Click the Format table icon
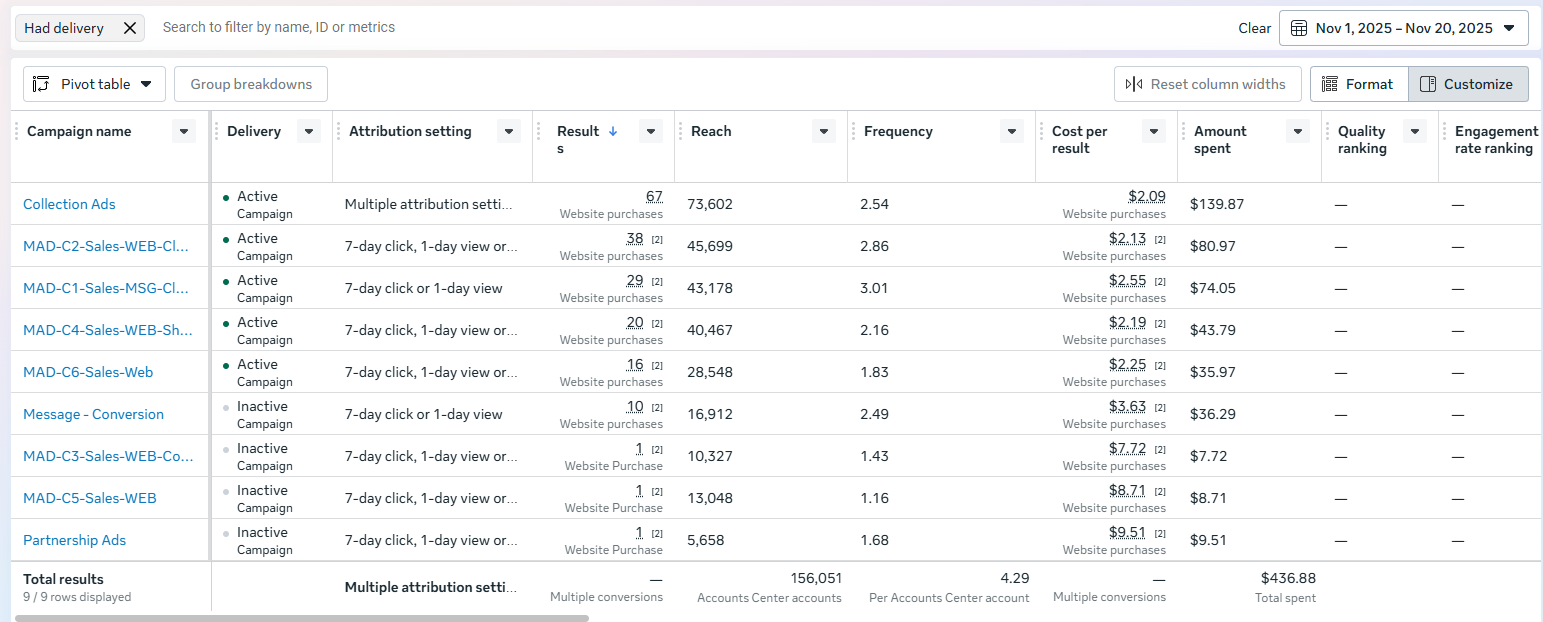 pos(1330,84)
